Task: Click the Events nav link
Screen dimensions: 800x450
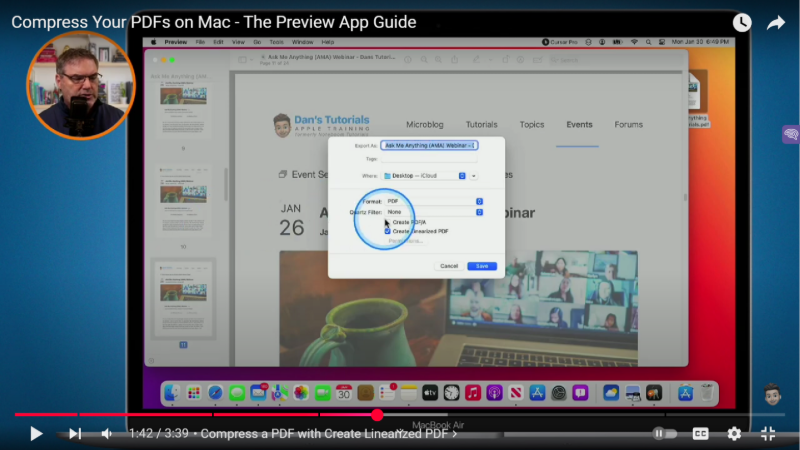Action: click(x=579, y=124)
